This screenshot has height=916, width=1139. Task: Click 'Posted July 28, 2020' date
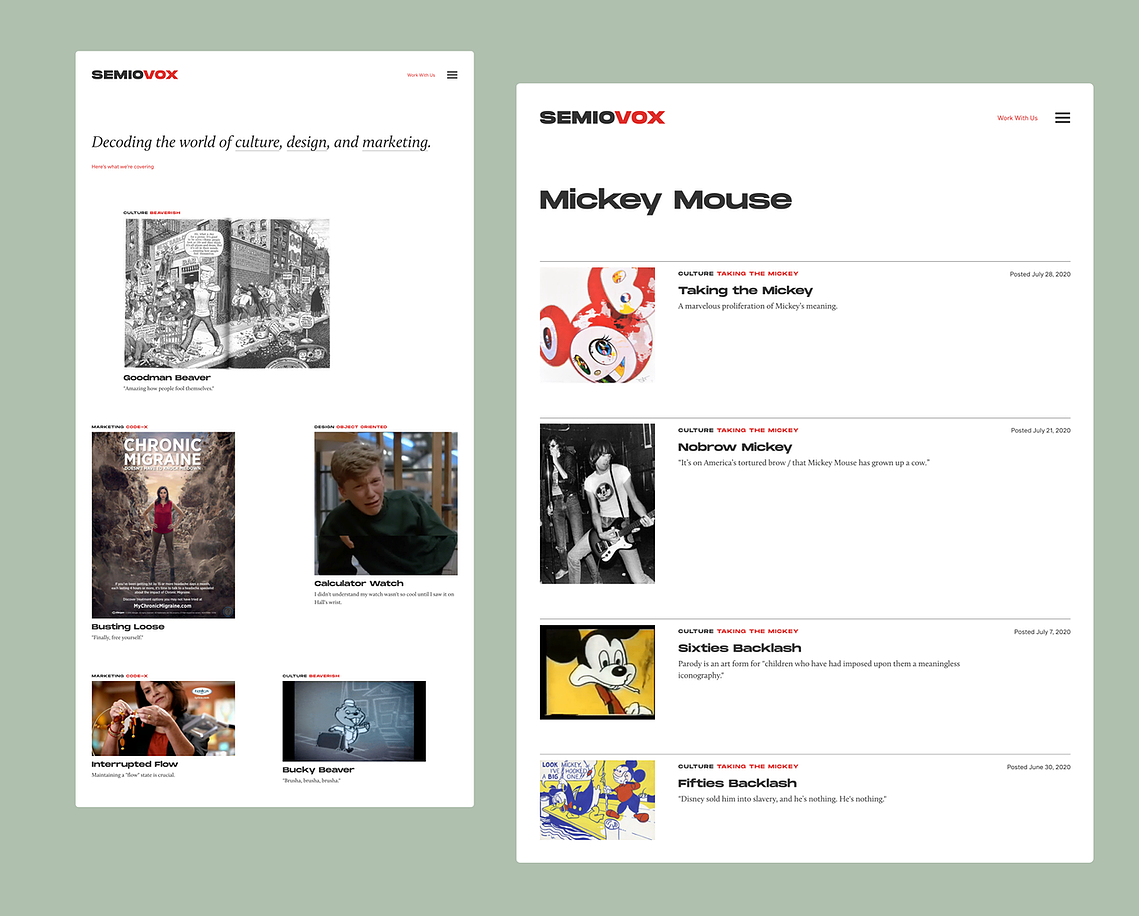click(x=1039, y=275)
